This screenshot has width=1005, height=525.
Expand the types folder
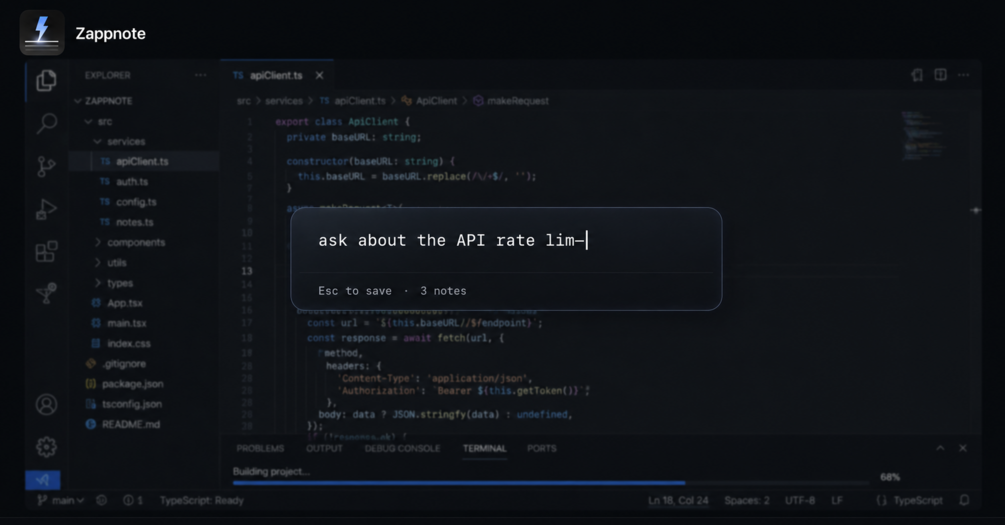click(114, 283)
